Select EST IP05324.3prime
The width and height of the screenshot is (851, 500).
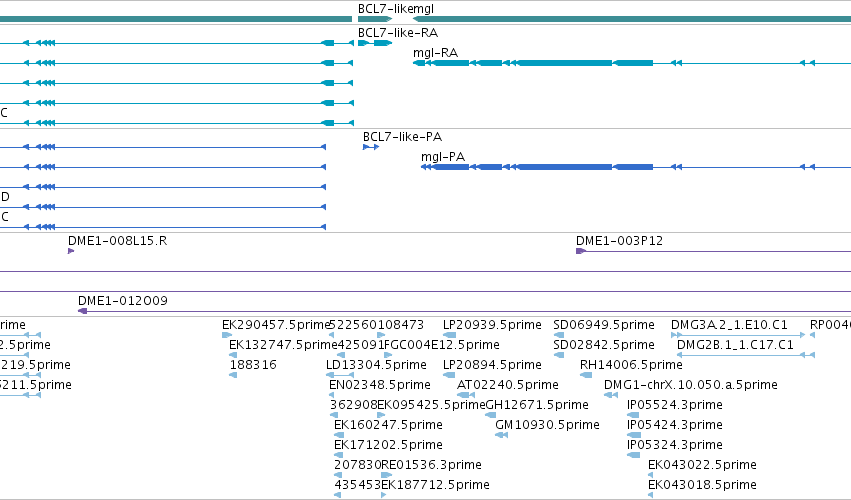click(x=675, y=445)
